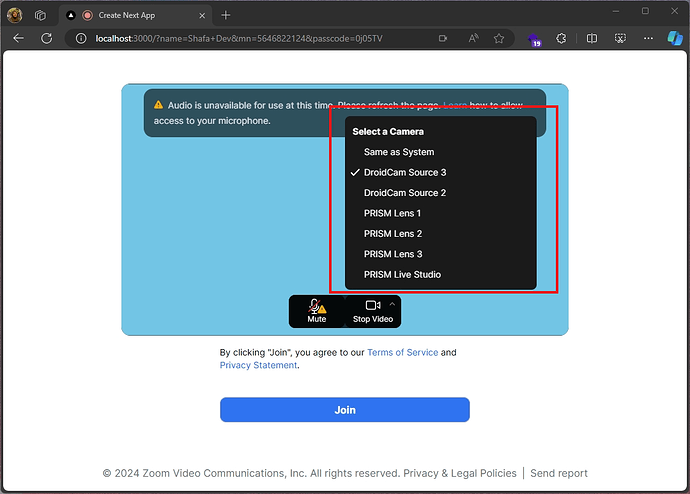The image size is (690, 494).
Task: Minimize the browser window
Action: (616, 11)
